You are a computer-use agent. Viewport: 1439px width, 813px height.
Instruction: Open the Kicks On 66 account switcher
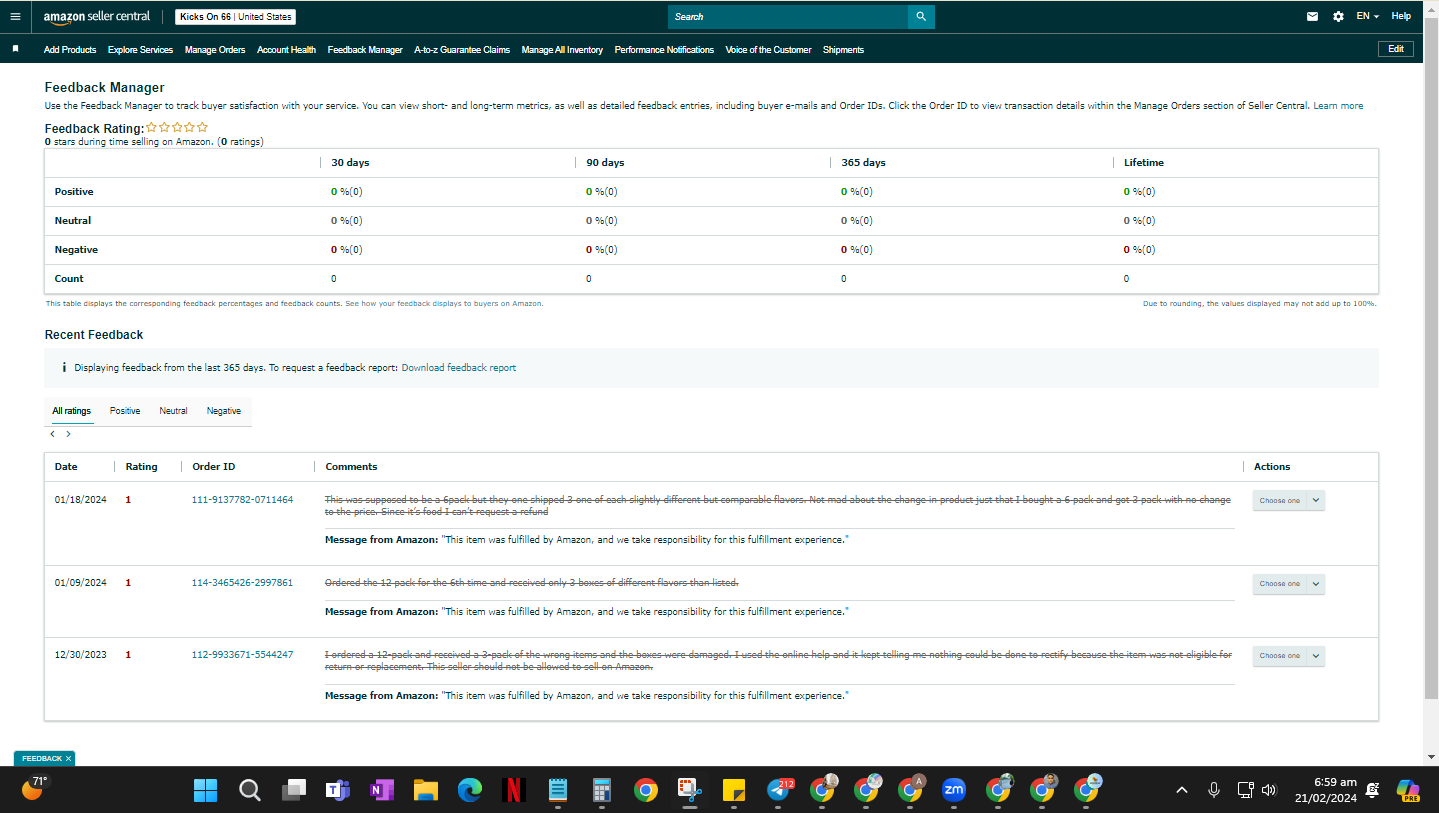235,17
